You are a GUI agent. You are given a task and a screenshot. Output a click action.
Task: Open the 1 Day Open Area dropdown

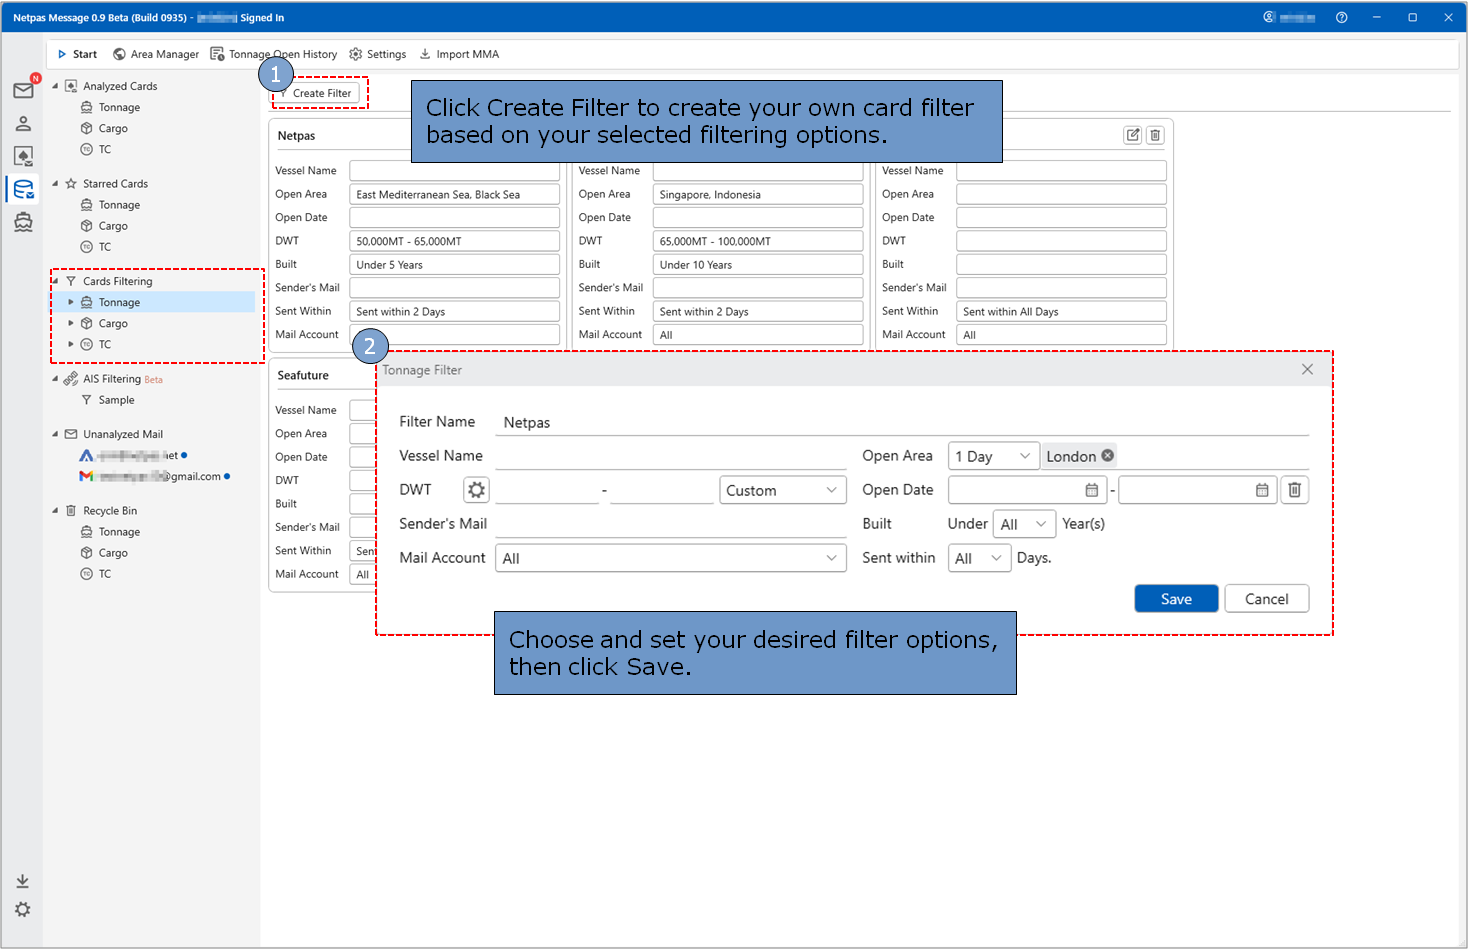[x=993, y=456]
